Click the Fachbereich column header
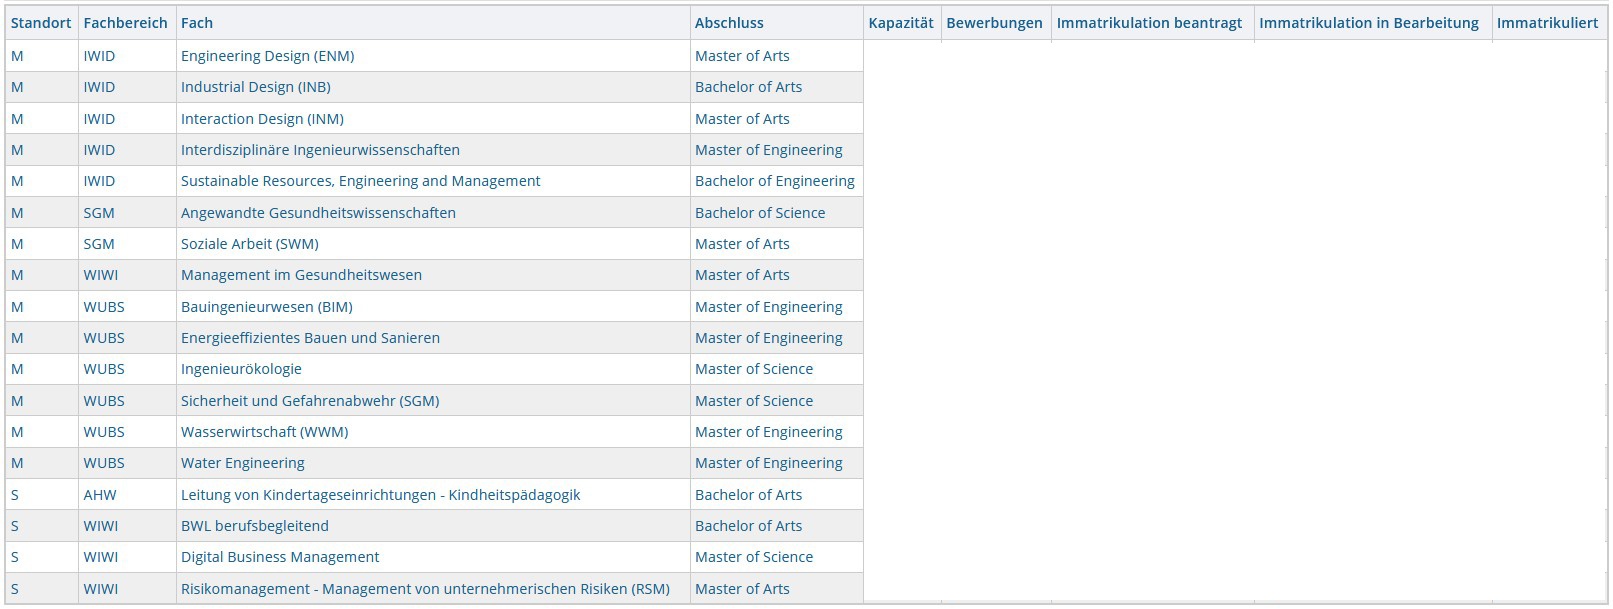The width and height of the screenshot is (1613, 609). pos(125,23)
